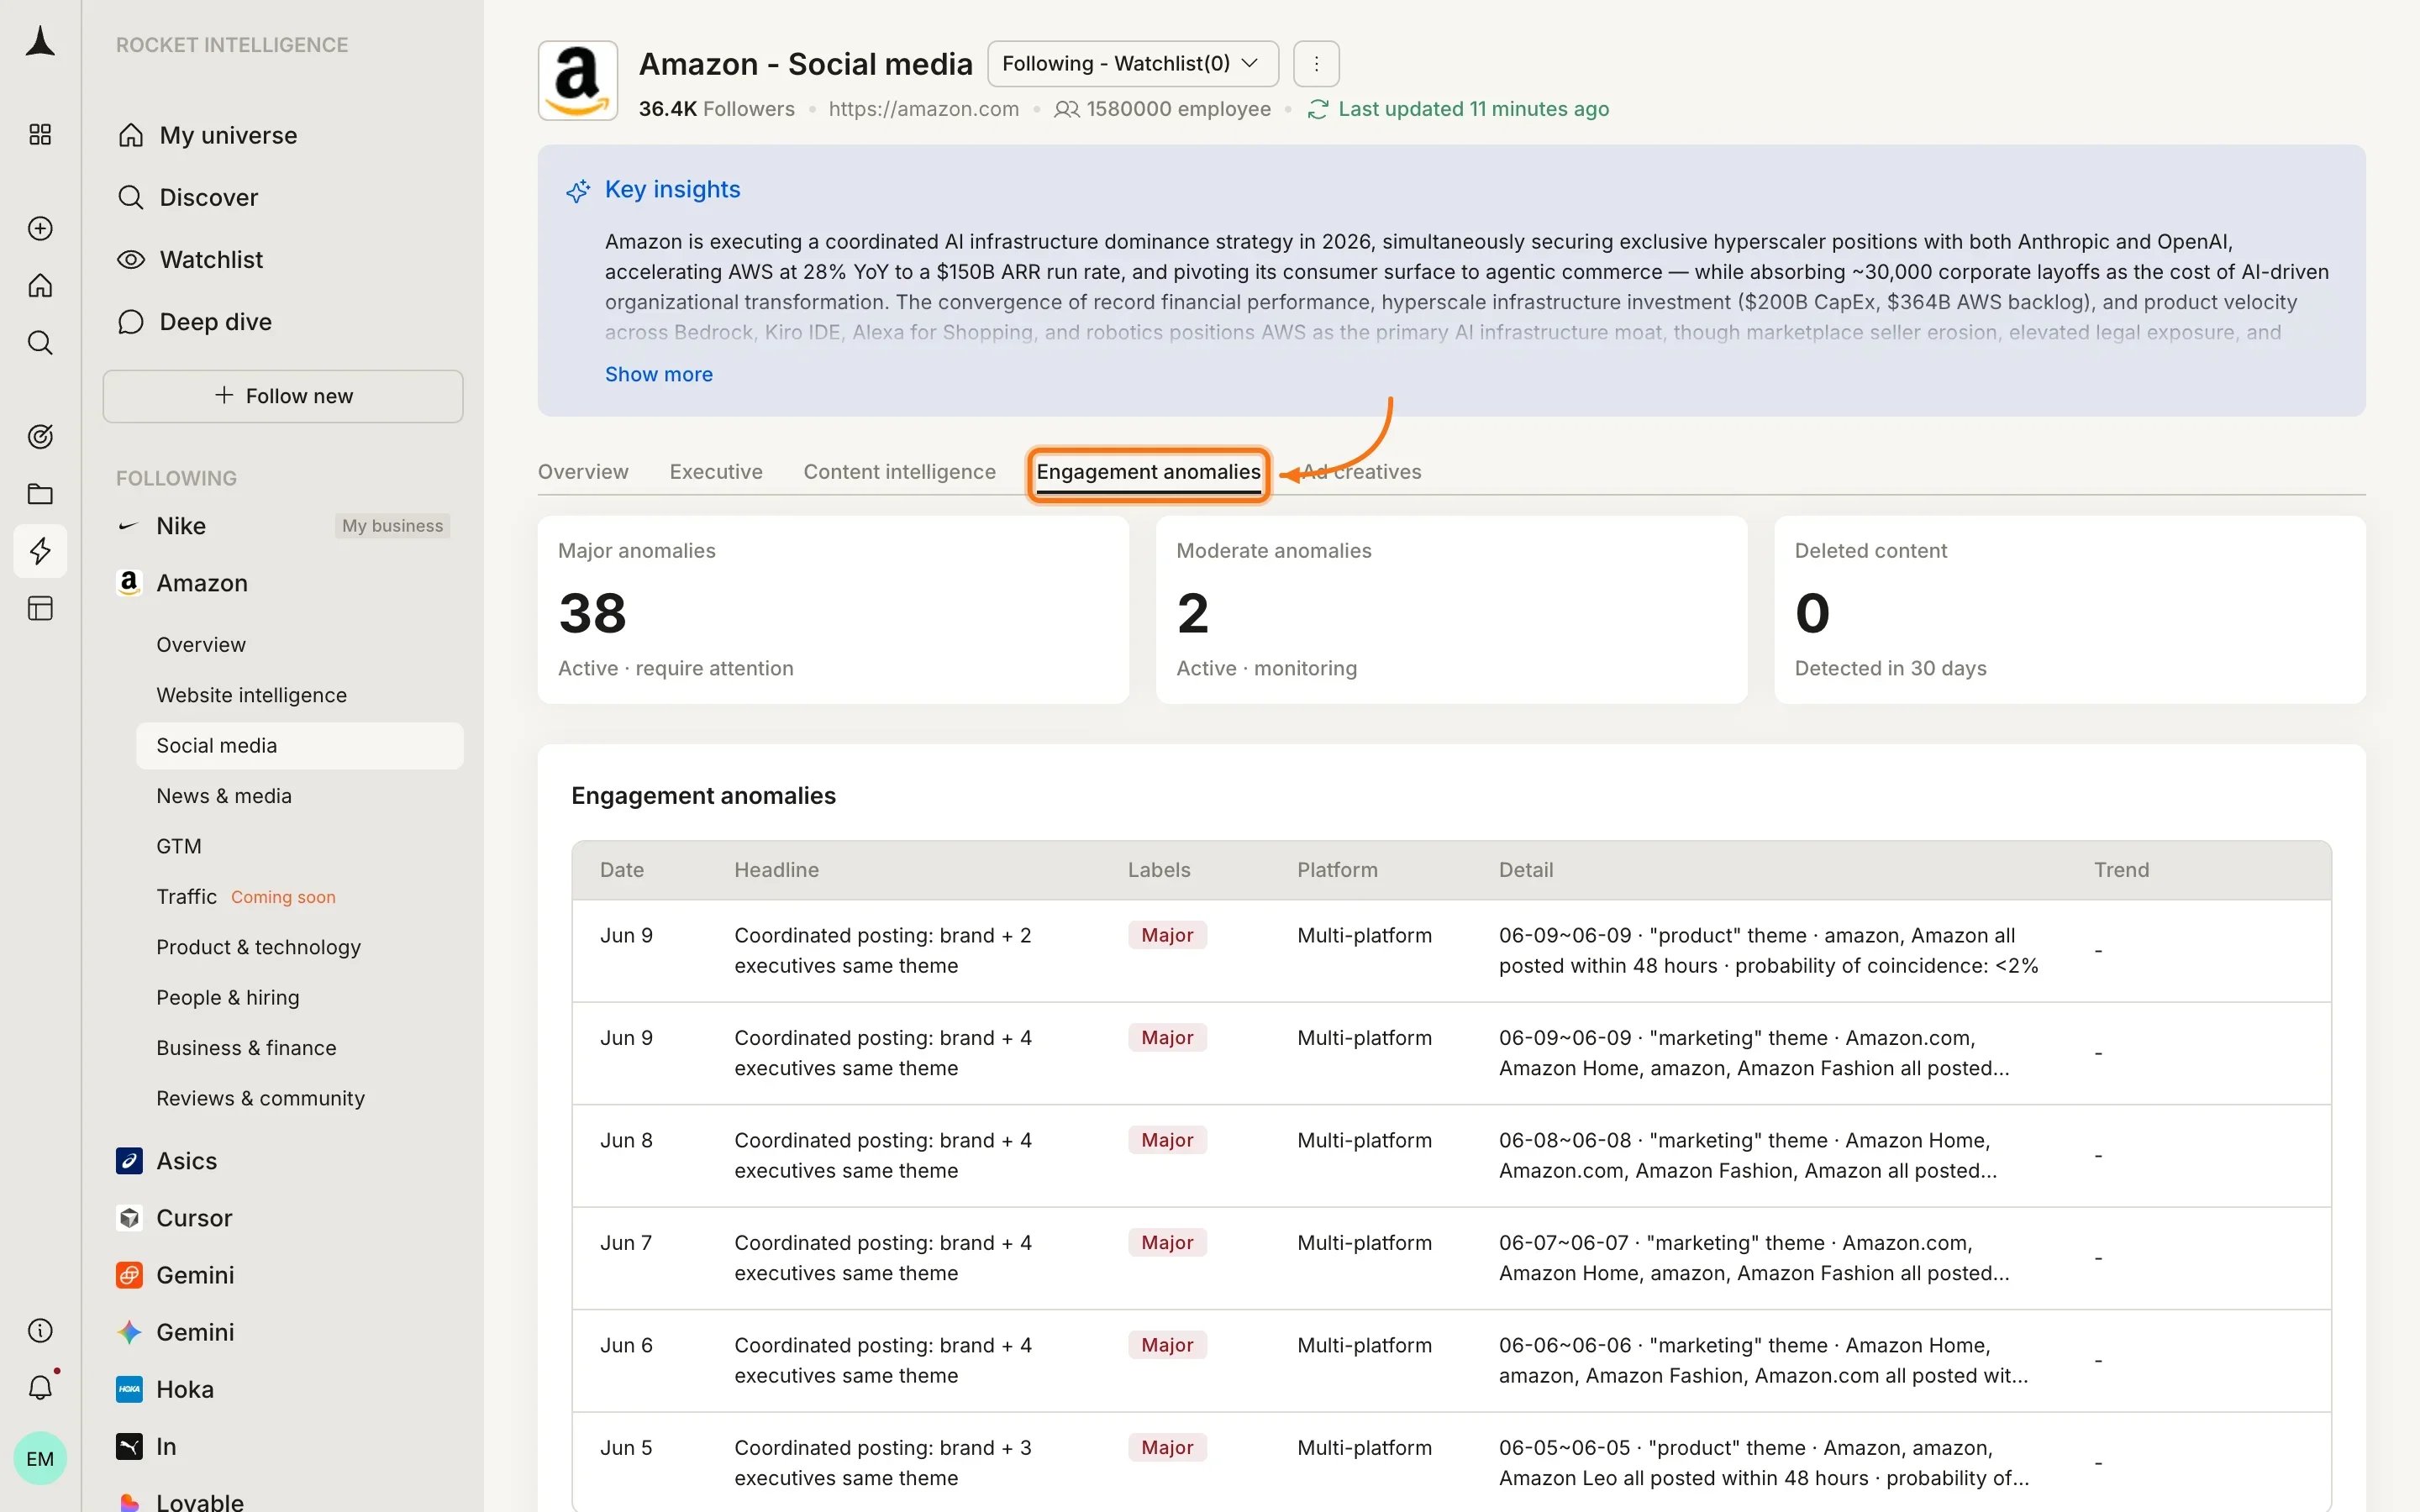Viewport: 2420px width, 1512px height.
Task: Click the Key insights sparkle icon
Action: click(578, 190)
